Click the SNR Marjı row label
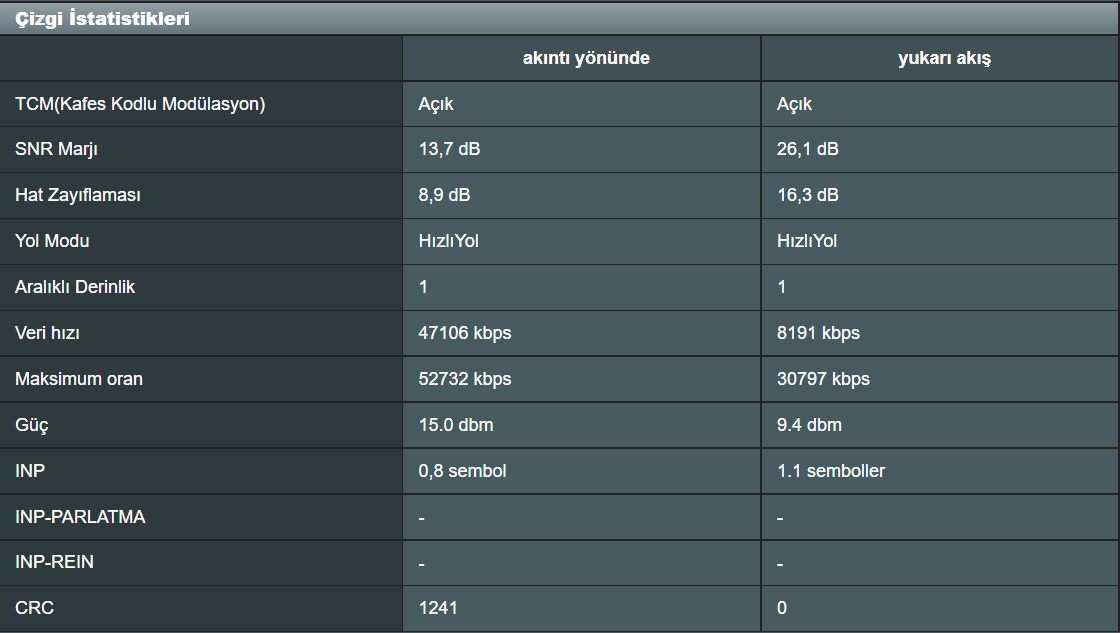This screenshot has height=633, width=1120. coord(57,150)
